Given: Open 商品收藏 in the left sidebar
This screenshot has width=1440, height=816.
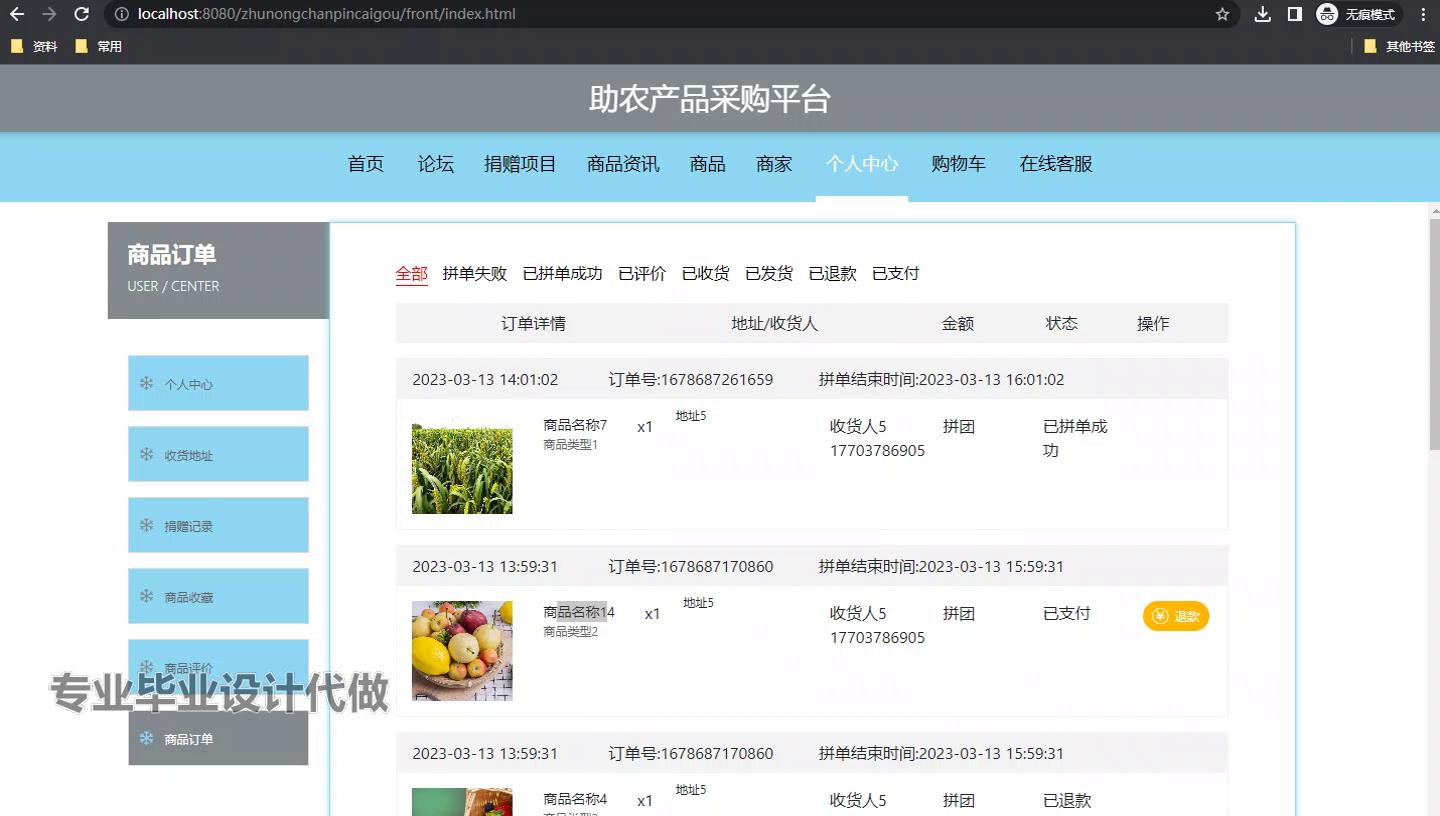Looking at the screenshot, I should click(218, 596).
